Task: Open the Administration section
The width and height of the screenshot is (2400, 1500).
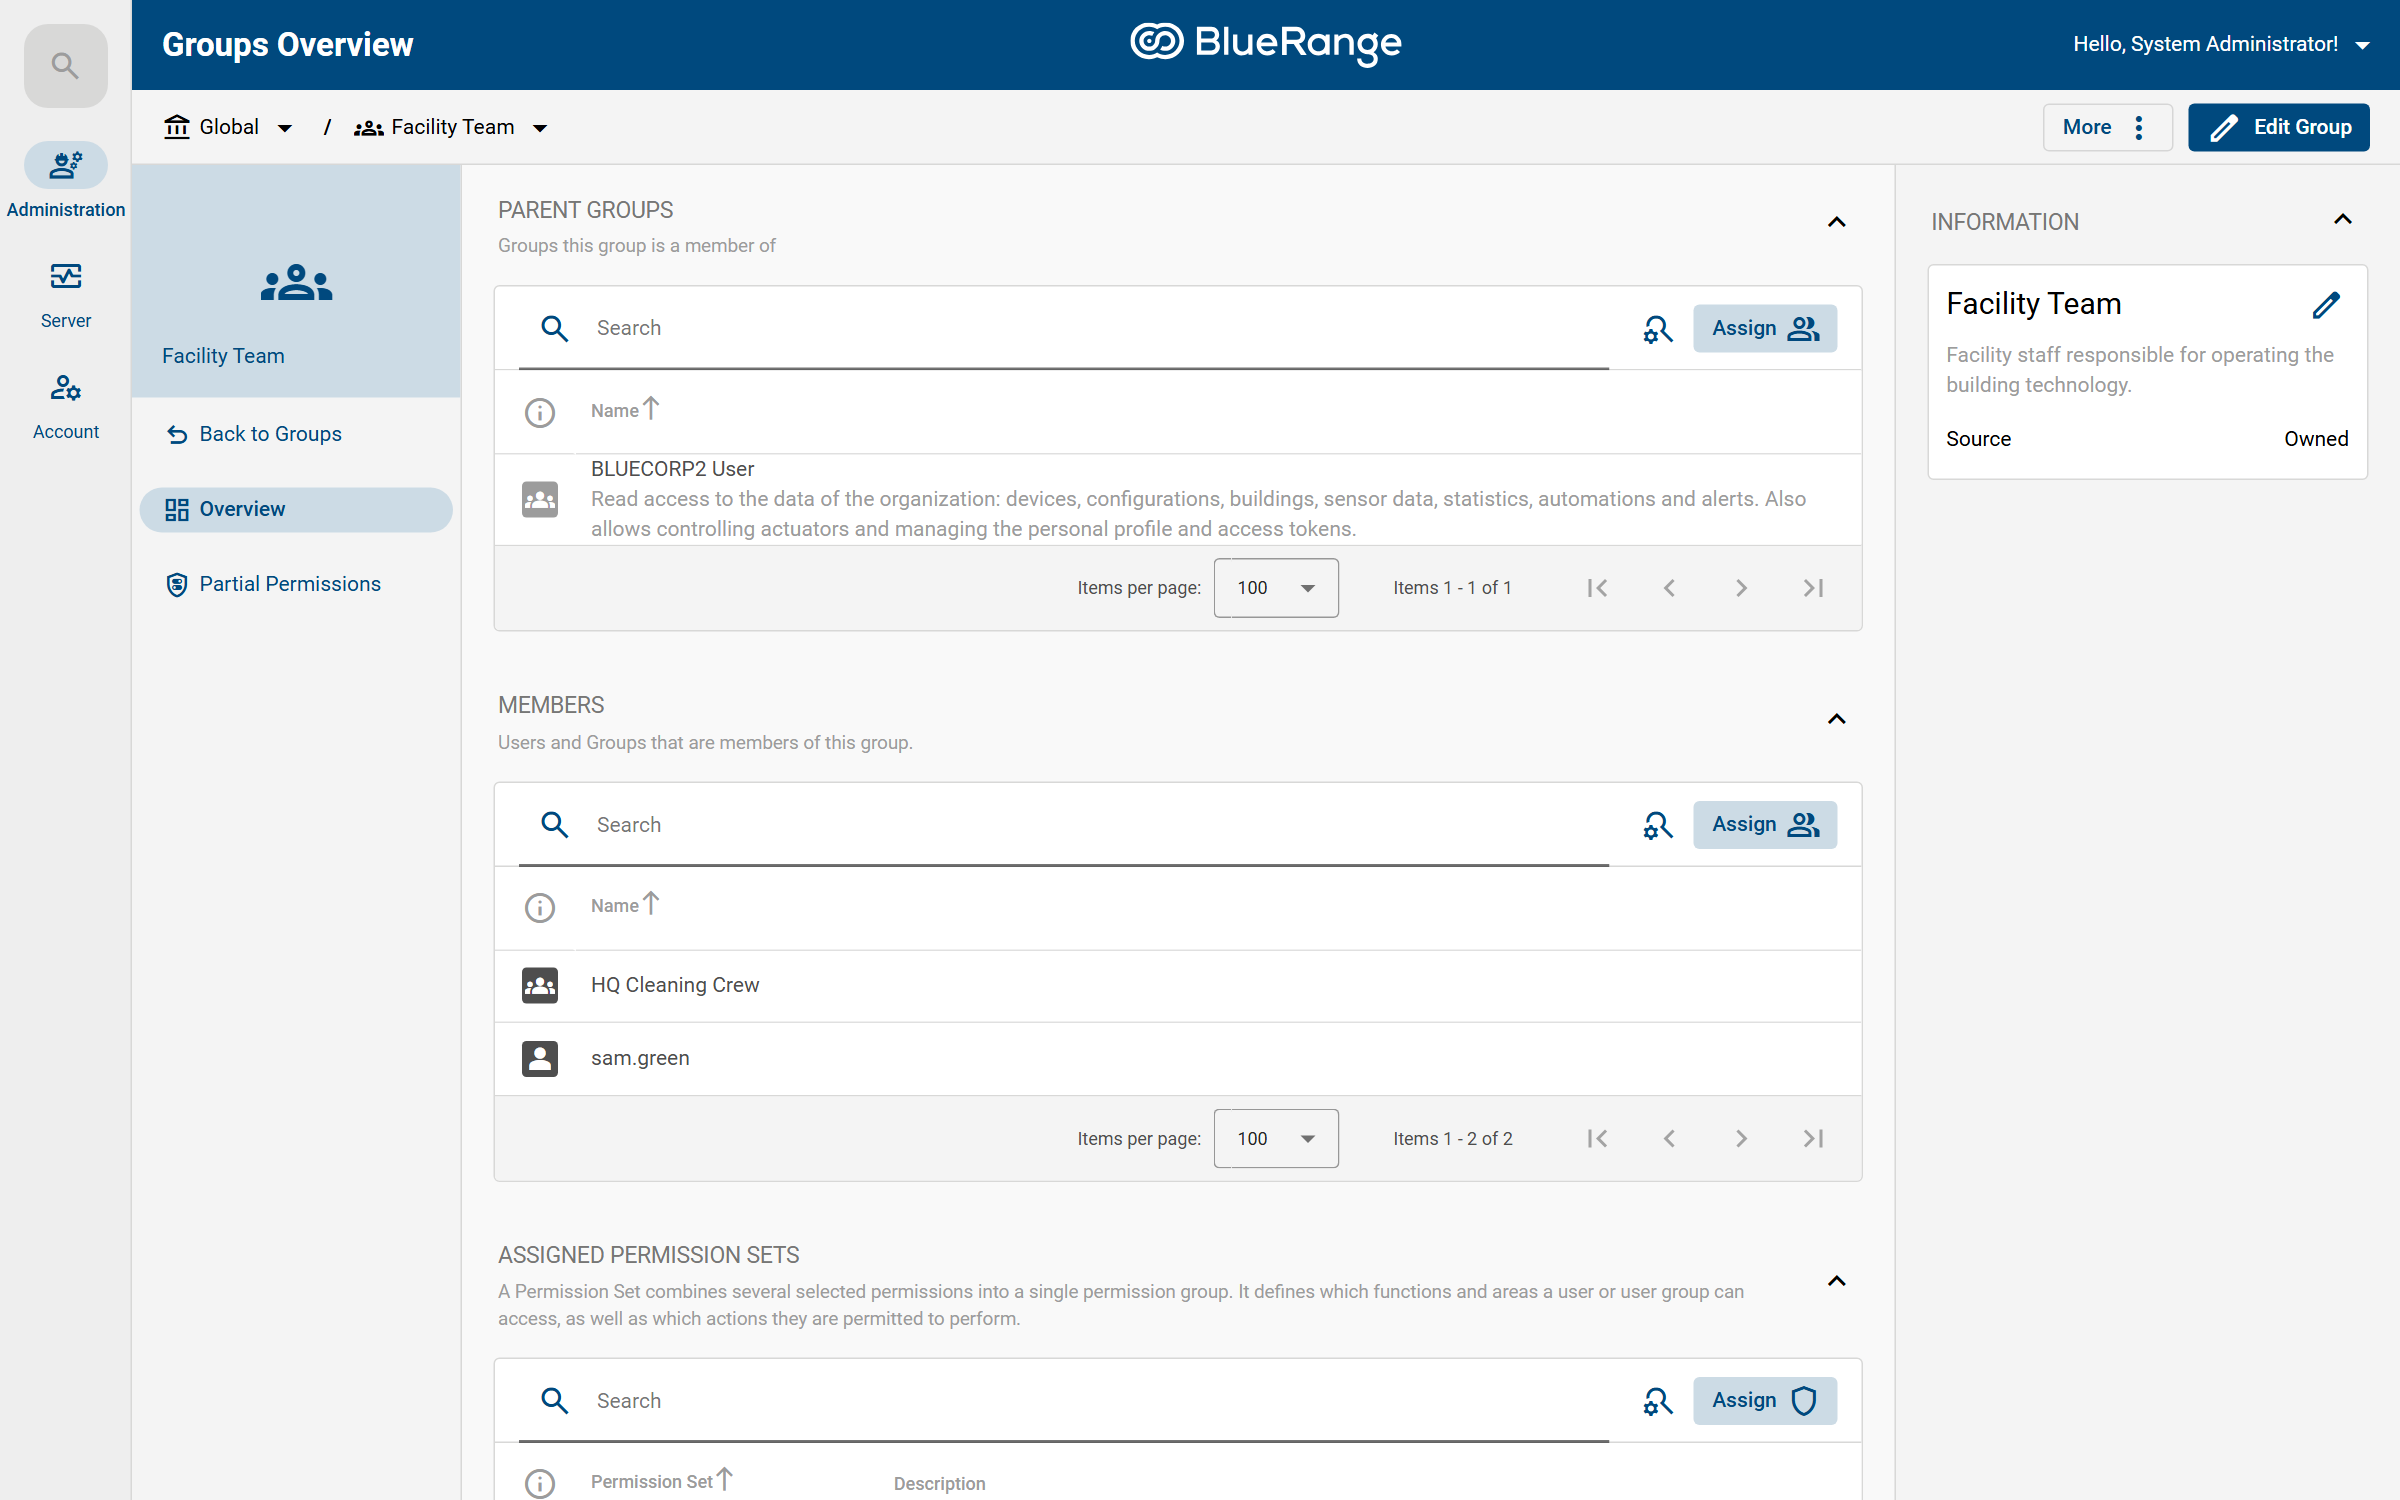Action: coord(66,181)
